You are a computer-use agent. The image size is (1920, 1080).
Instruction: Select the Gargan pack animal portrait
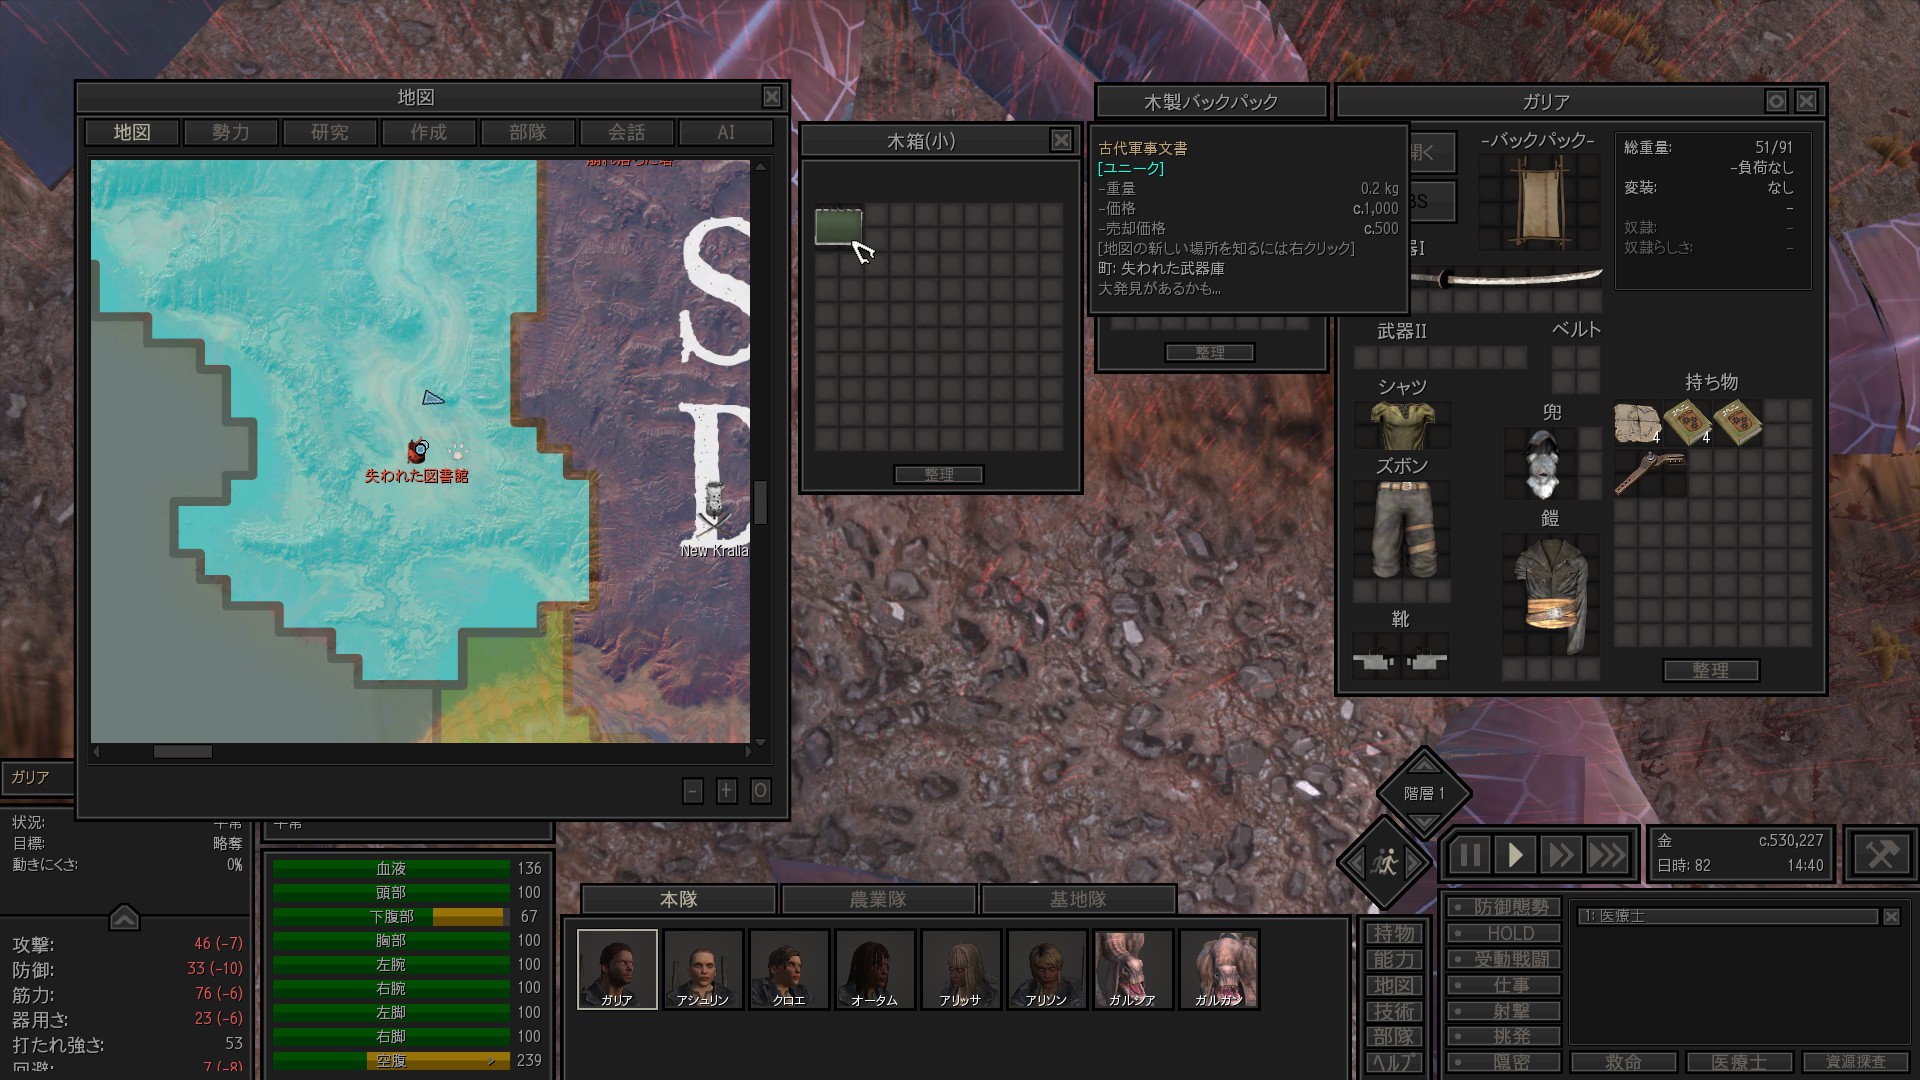coord(1219,969)
